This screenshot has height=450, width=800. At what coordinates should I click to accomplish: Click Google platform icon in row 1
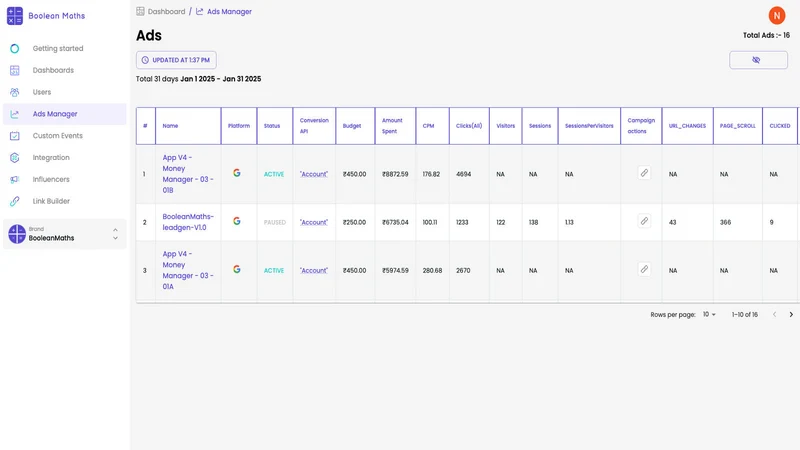(x=237, y=173)
